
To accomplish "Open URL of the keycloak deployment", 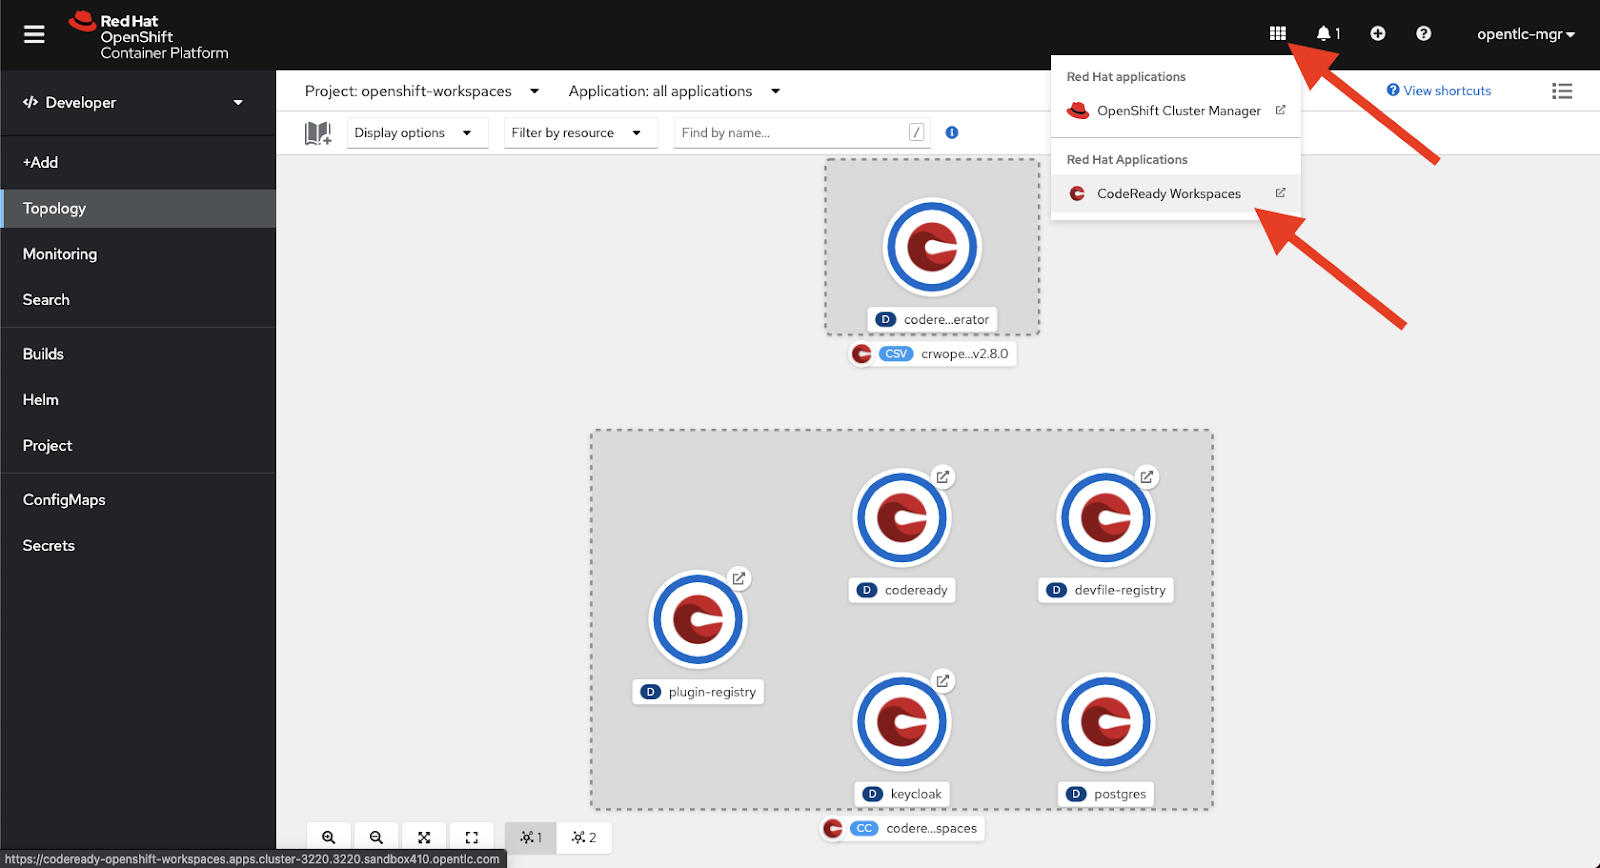I will tap(942, 681).
